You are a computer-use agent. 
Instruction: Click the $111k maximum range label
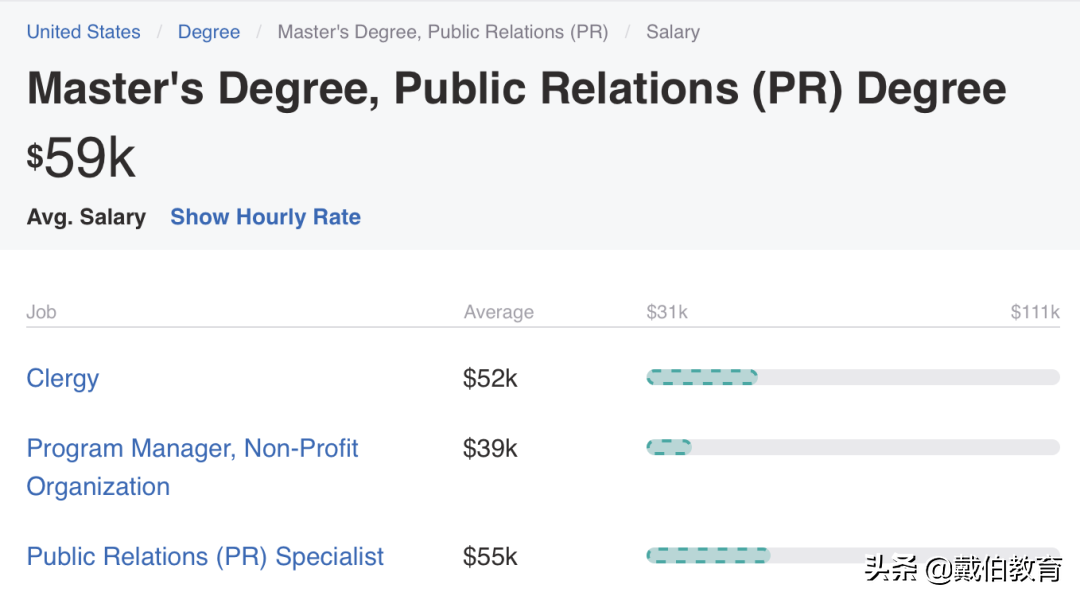click(1034, 312)
